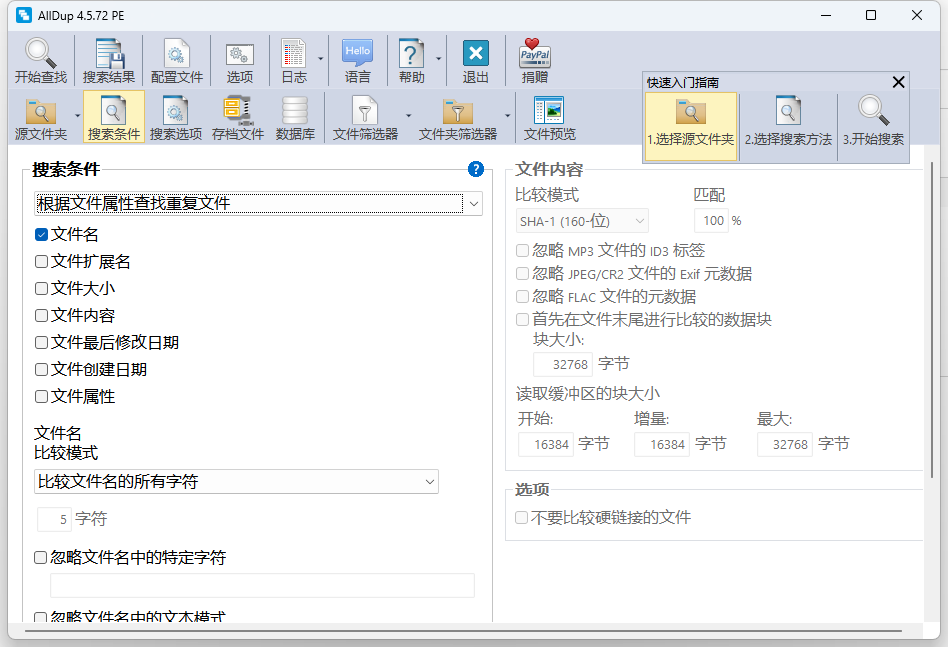
Task: Switch to the 搜索选项 tab
Action: coord(176,118)
